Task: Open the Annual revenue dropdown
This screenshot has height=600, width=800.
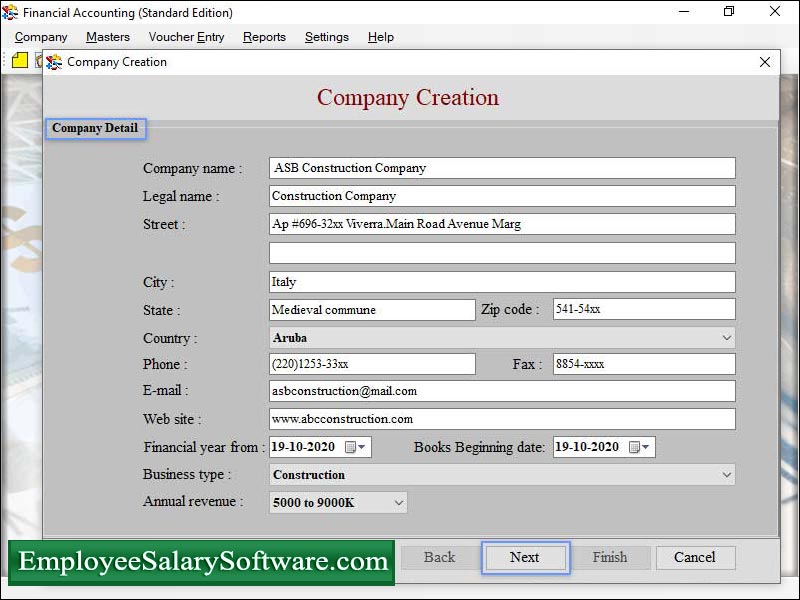Action: pyautogui.click(x=397, y=502)
